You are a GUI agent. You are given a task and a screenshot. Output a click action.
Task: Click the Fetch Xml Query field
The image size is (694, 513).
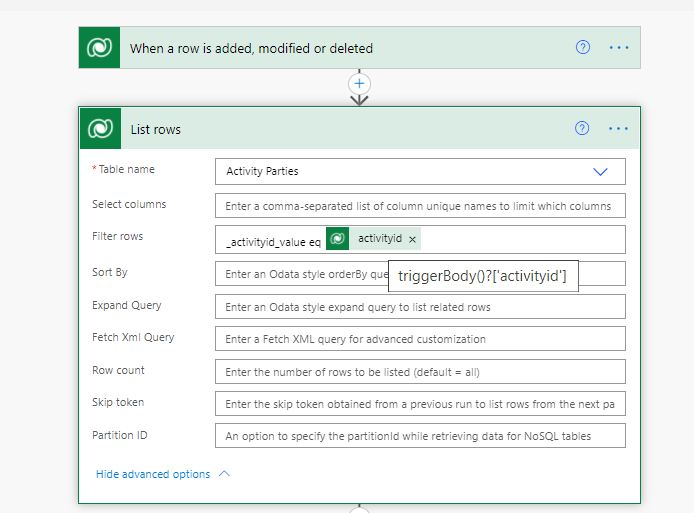420,339
